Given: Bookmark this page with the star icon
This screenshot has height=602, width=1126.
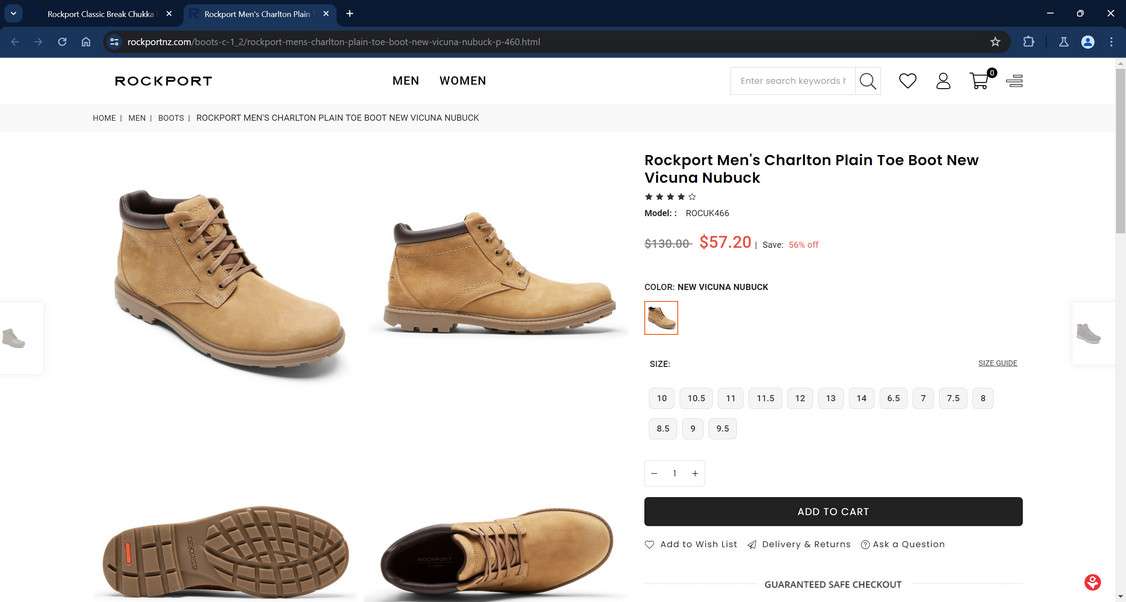Looking at the screenshot, I should (995, 42).
